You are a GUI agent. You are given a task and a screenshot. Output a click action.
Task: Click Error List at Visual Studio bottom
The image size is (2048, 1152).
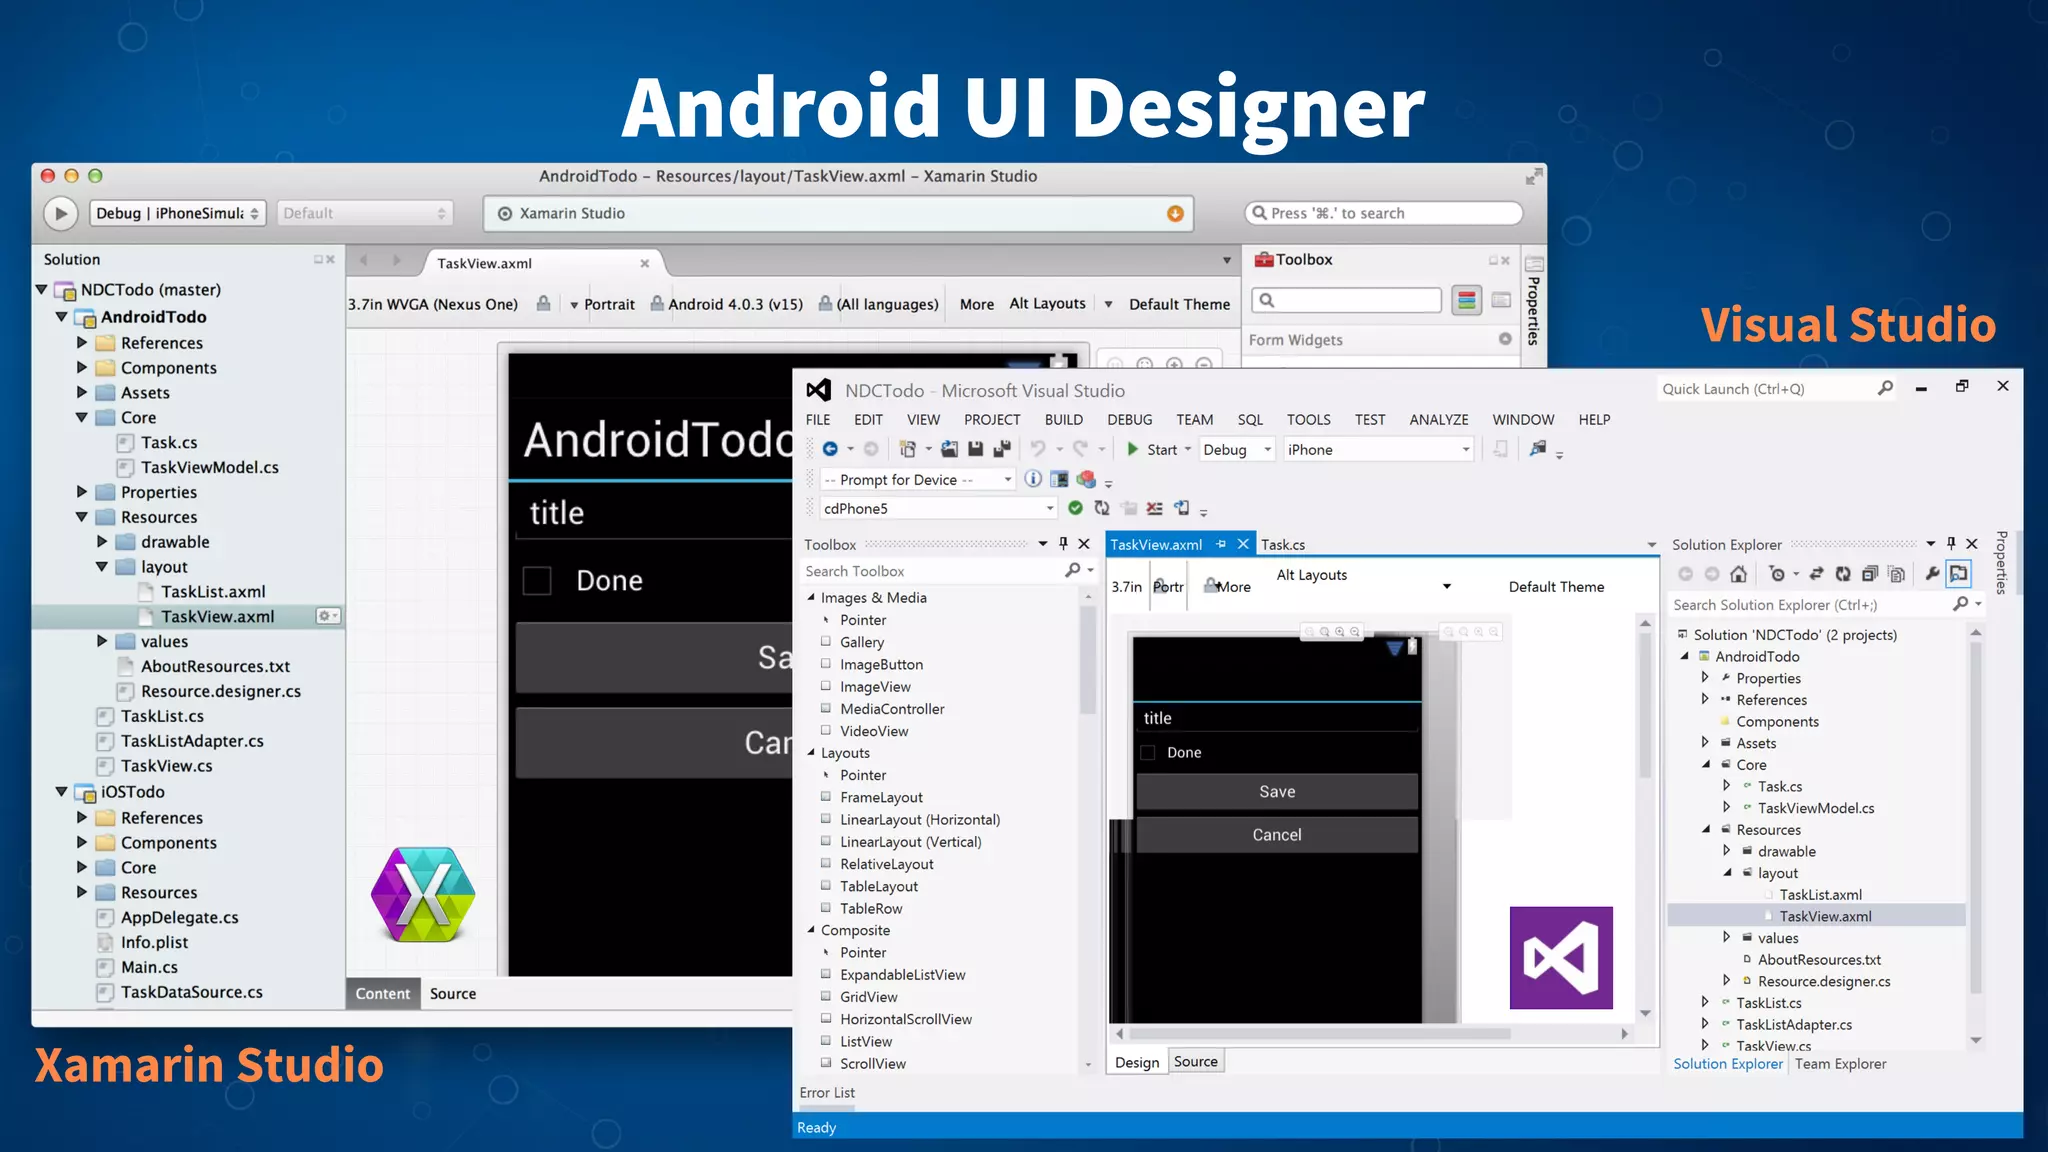click(x=827, y=1092)
